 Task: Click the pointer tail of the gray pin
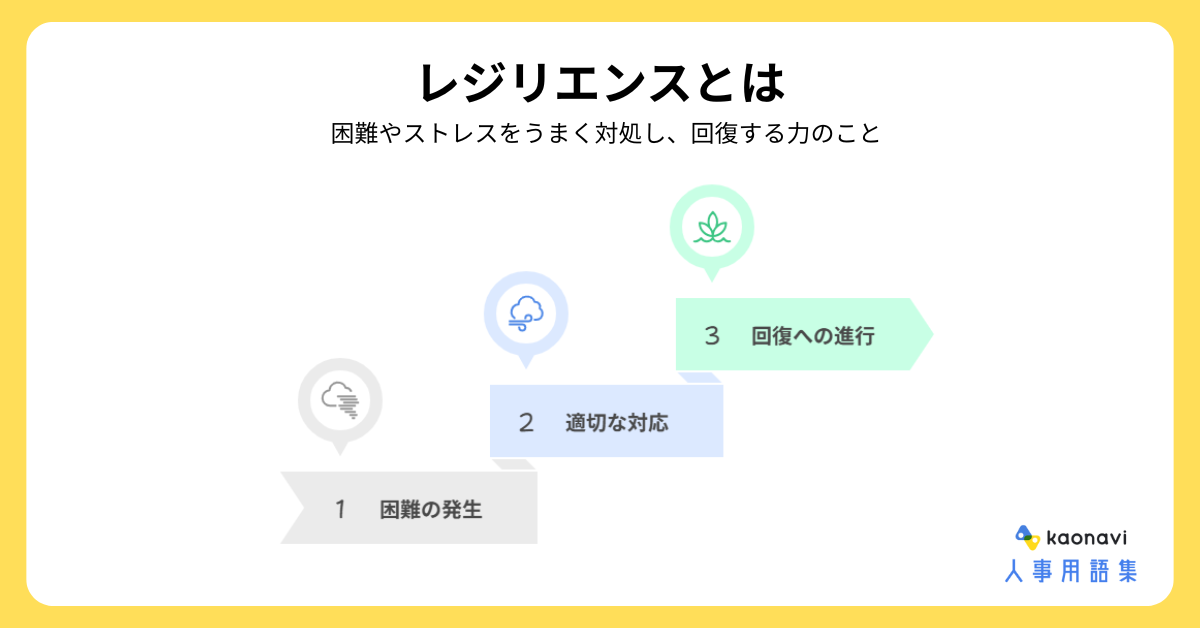(340, 448)
